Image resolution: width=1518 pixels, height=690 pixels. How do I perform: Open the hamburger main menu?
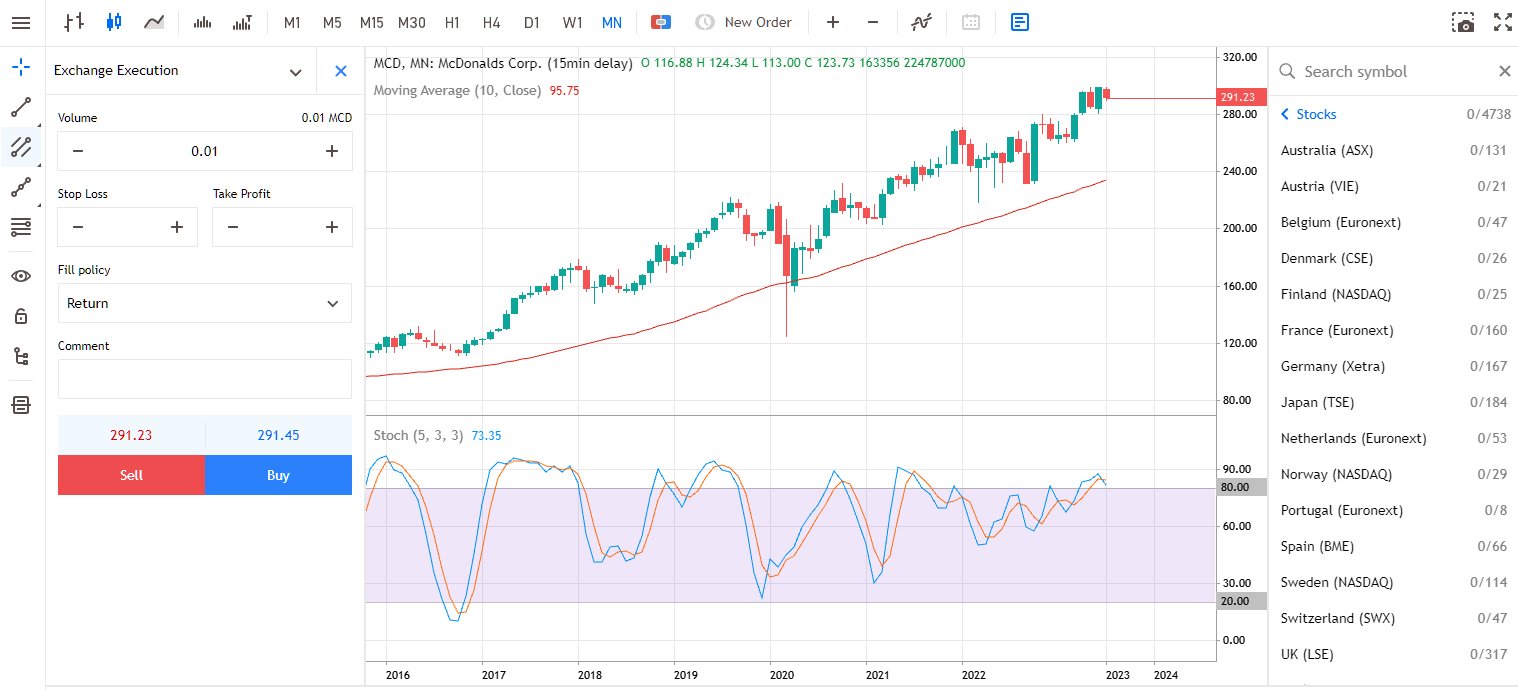click(21, 22)
